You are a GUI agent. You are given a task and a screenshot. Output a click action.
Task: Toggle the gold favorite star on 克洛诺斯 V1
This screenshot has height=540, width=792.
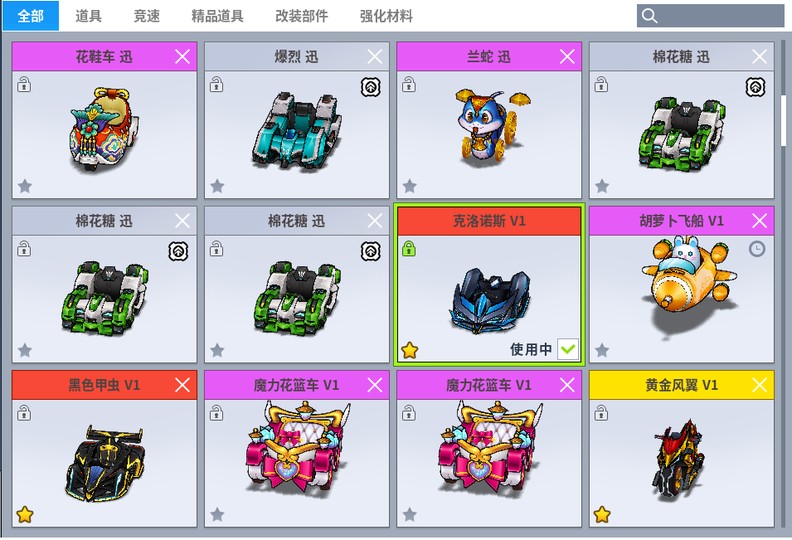[410, 350]
